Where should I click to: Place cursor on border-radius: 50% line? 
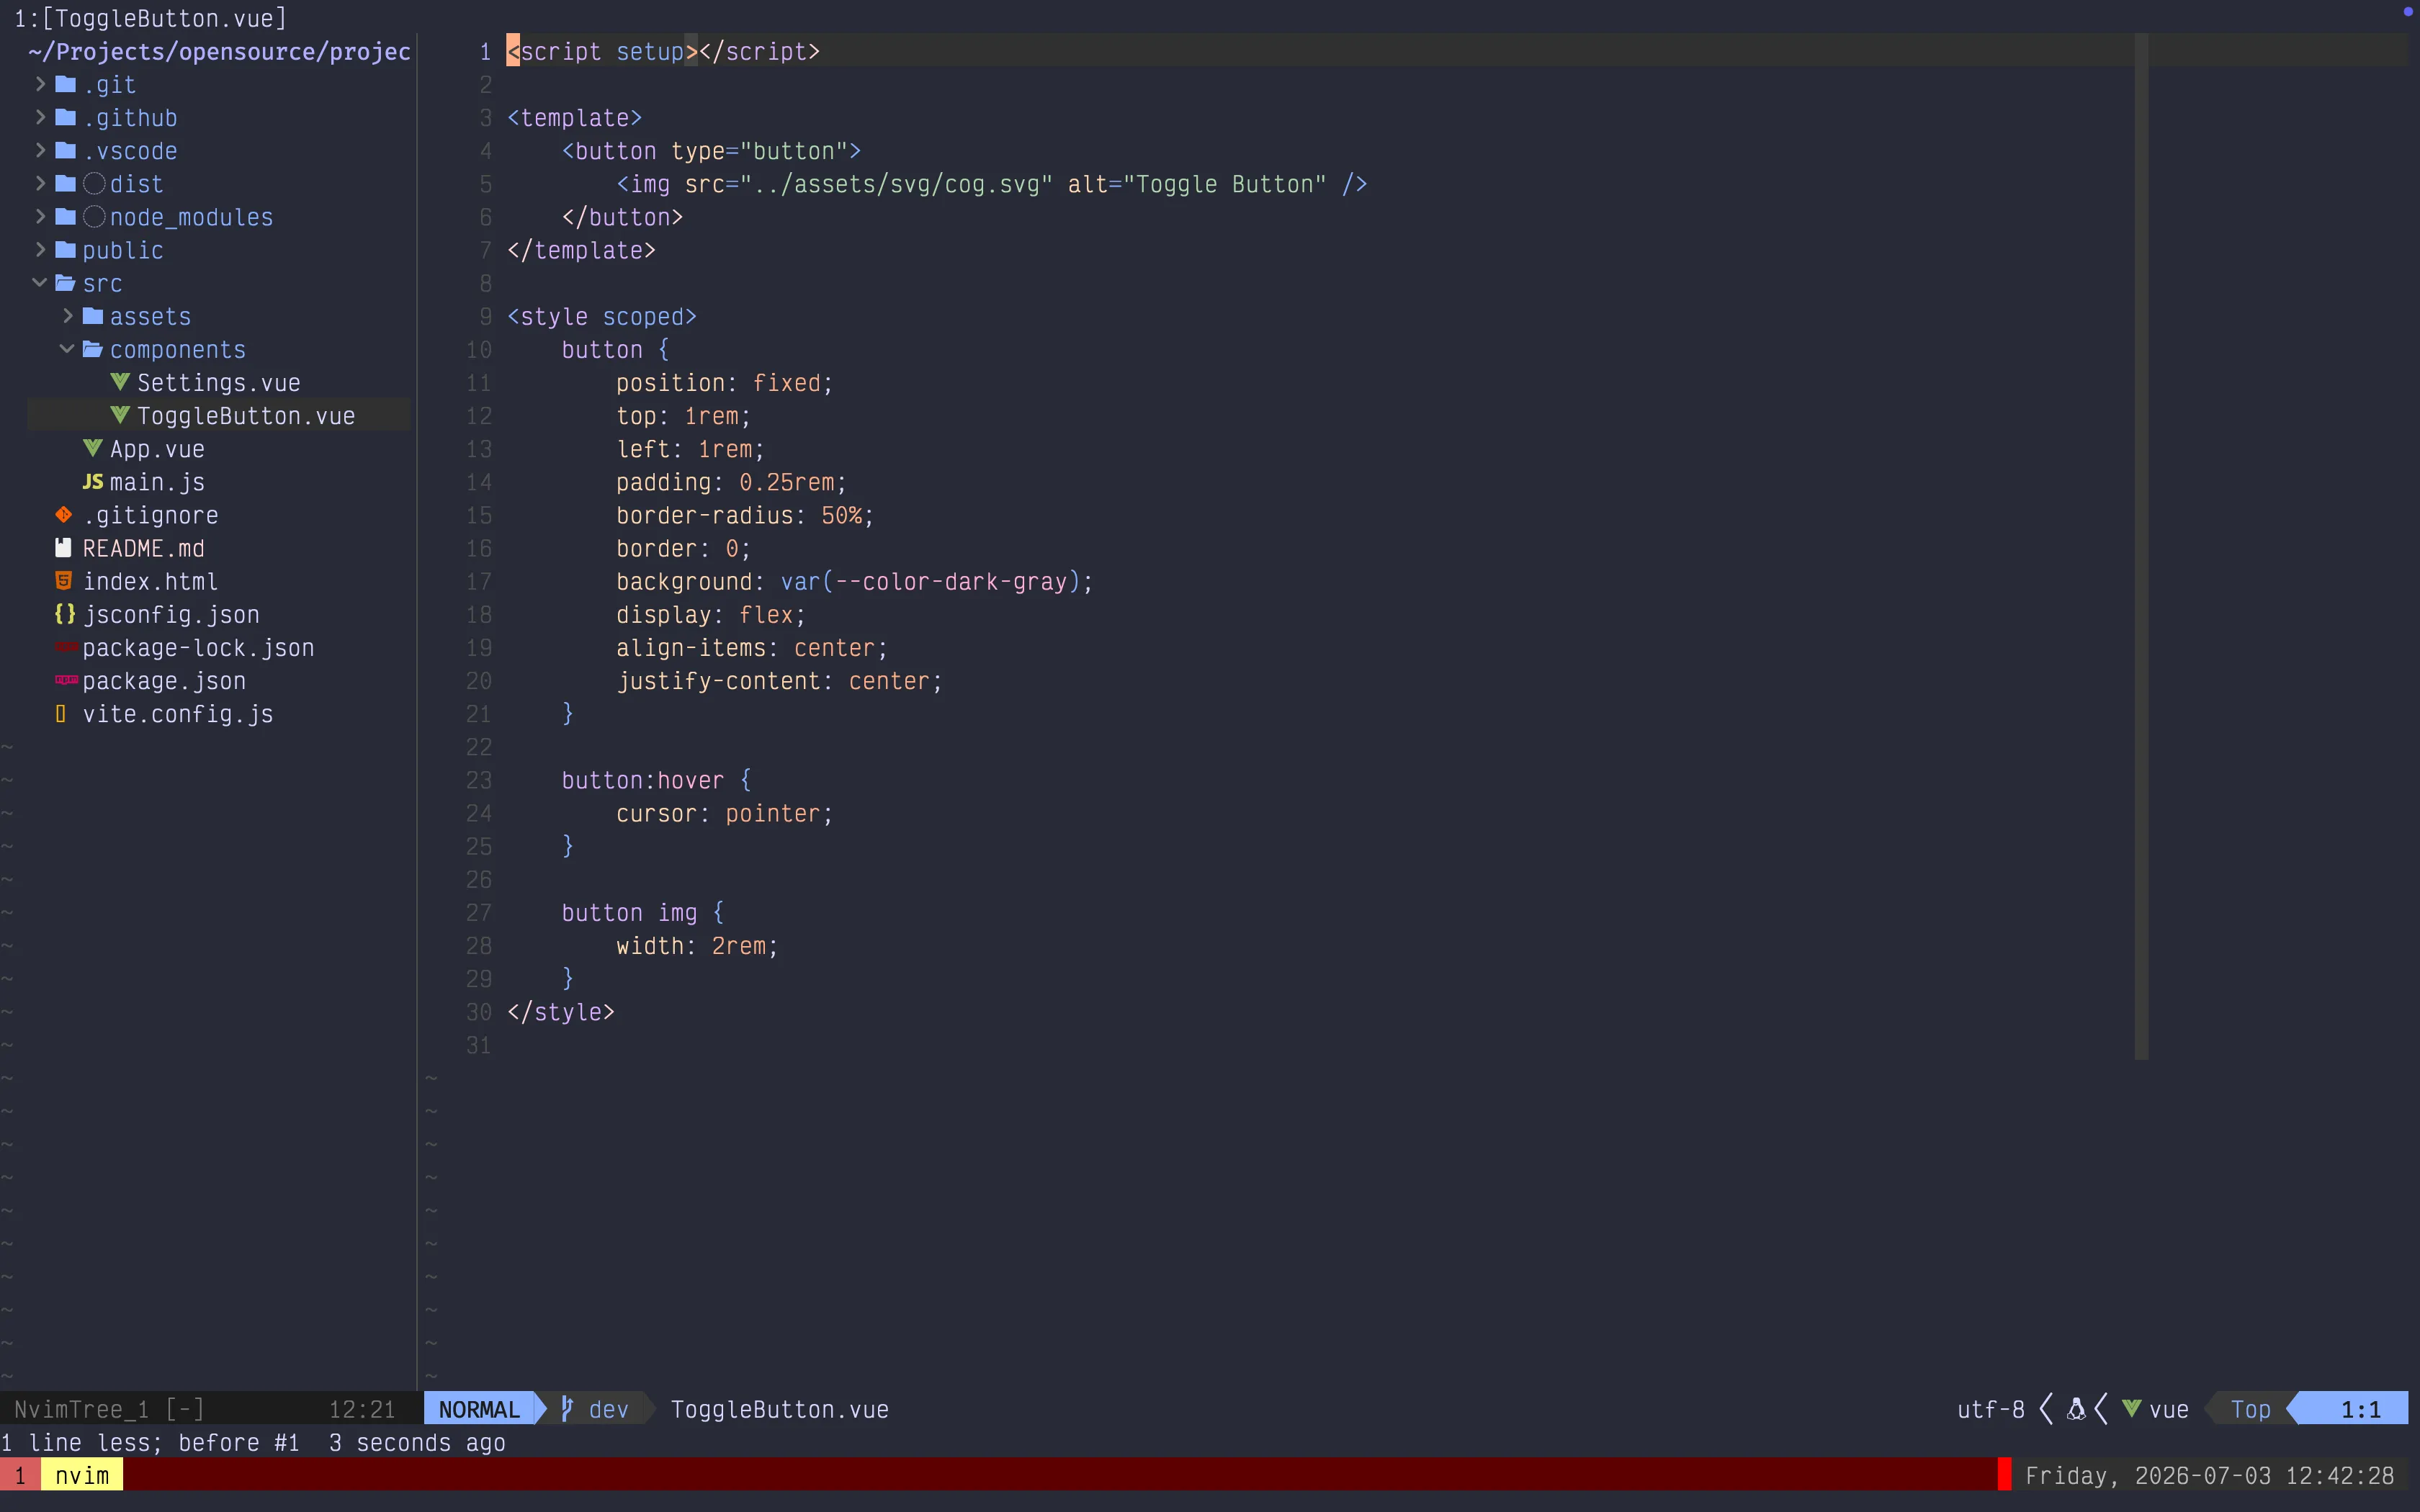pos(745,515)
